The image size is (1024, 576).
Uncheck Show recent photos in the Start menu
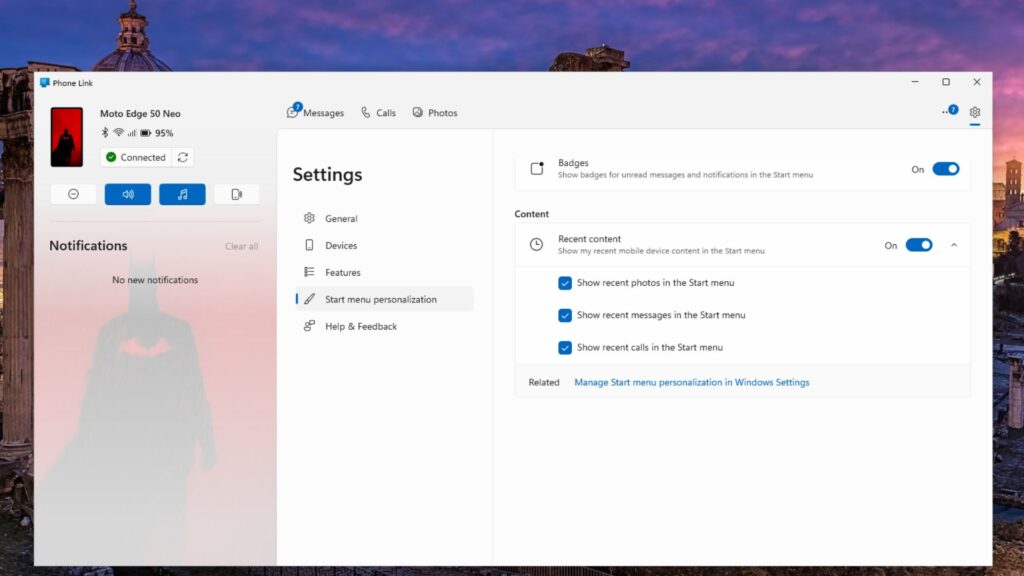coord(567,283)
